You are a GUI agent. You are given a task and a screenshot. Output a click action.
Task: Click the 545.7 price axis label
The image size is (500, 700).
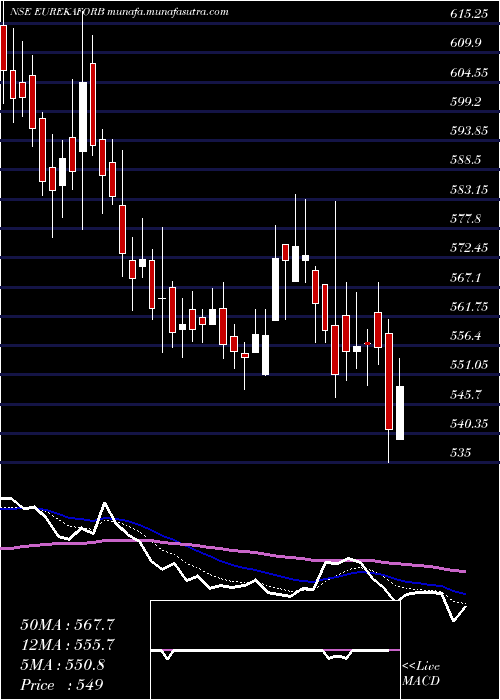pos(467,395)
